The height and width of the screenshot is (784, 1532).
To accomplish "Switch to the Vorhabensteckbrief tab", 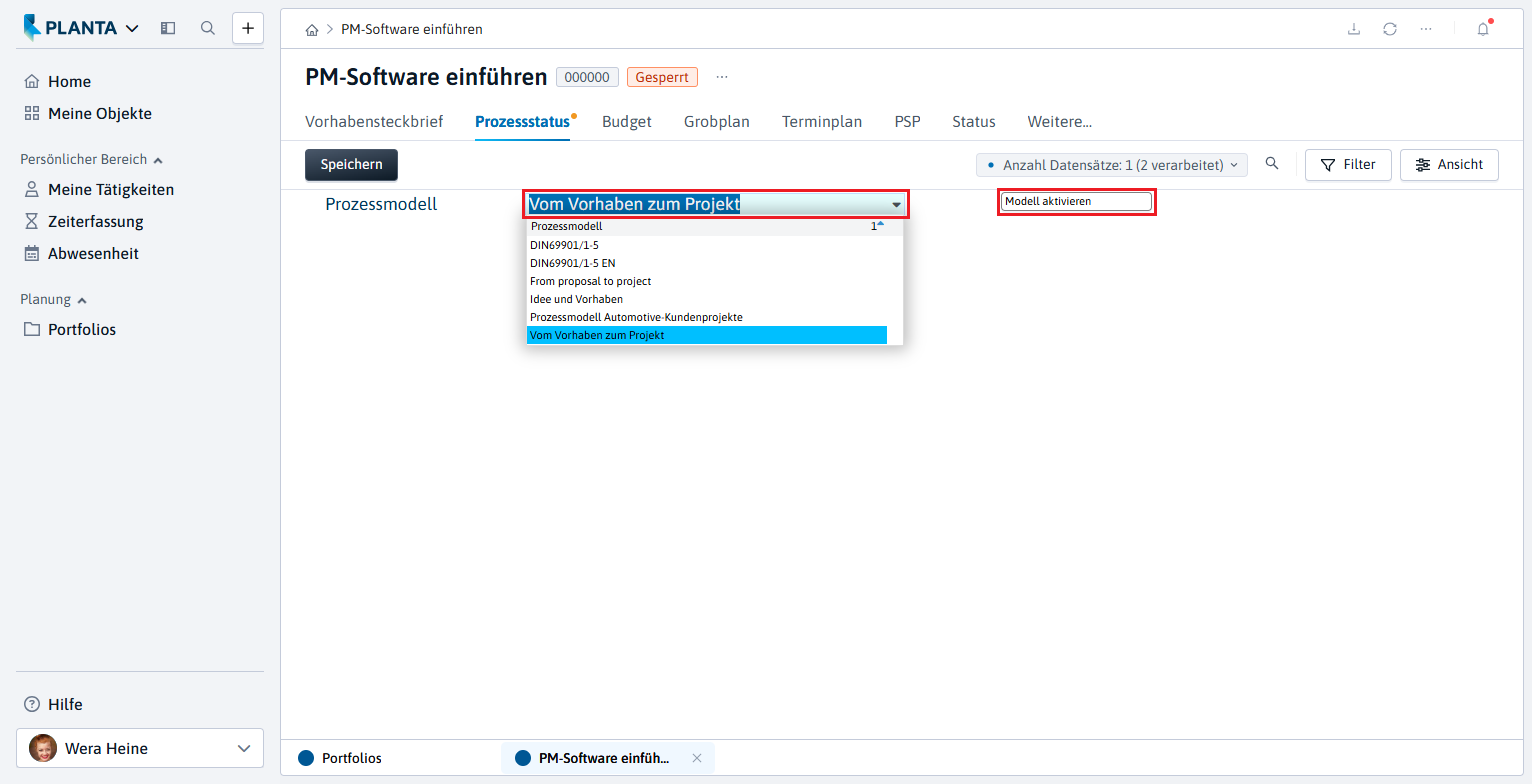I will coord(374,122).
